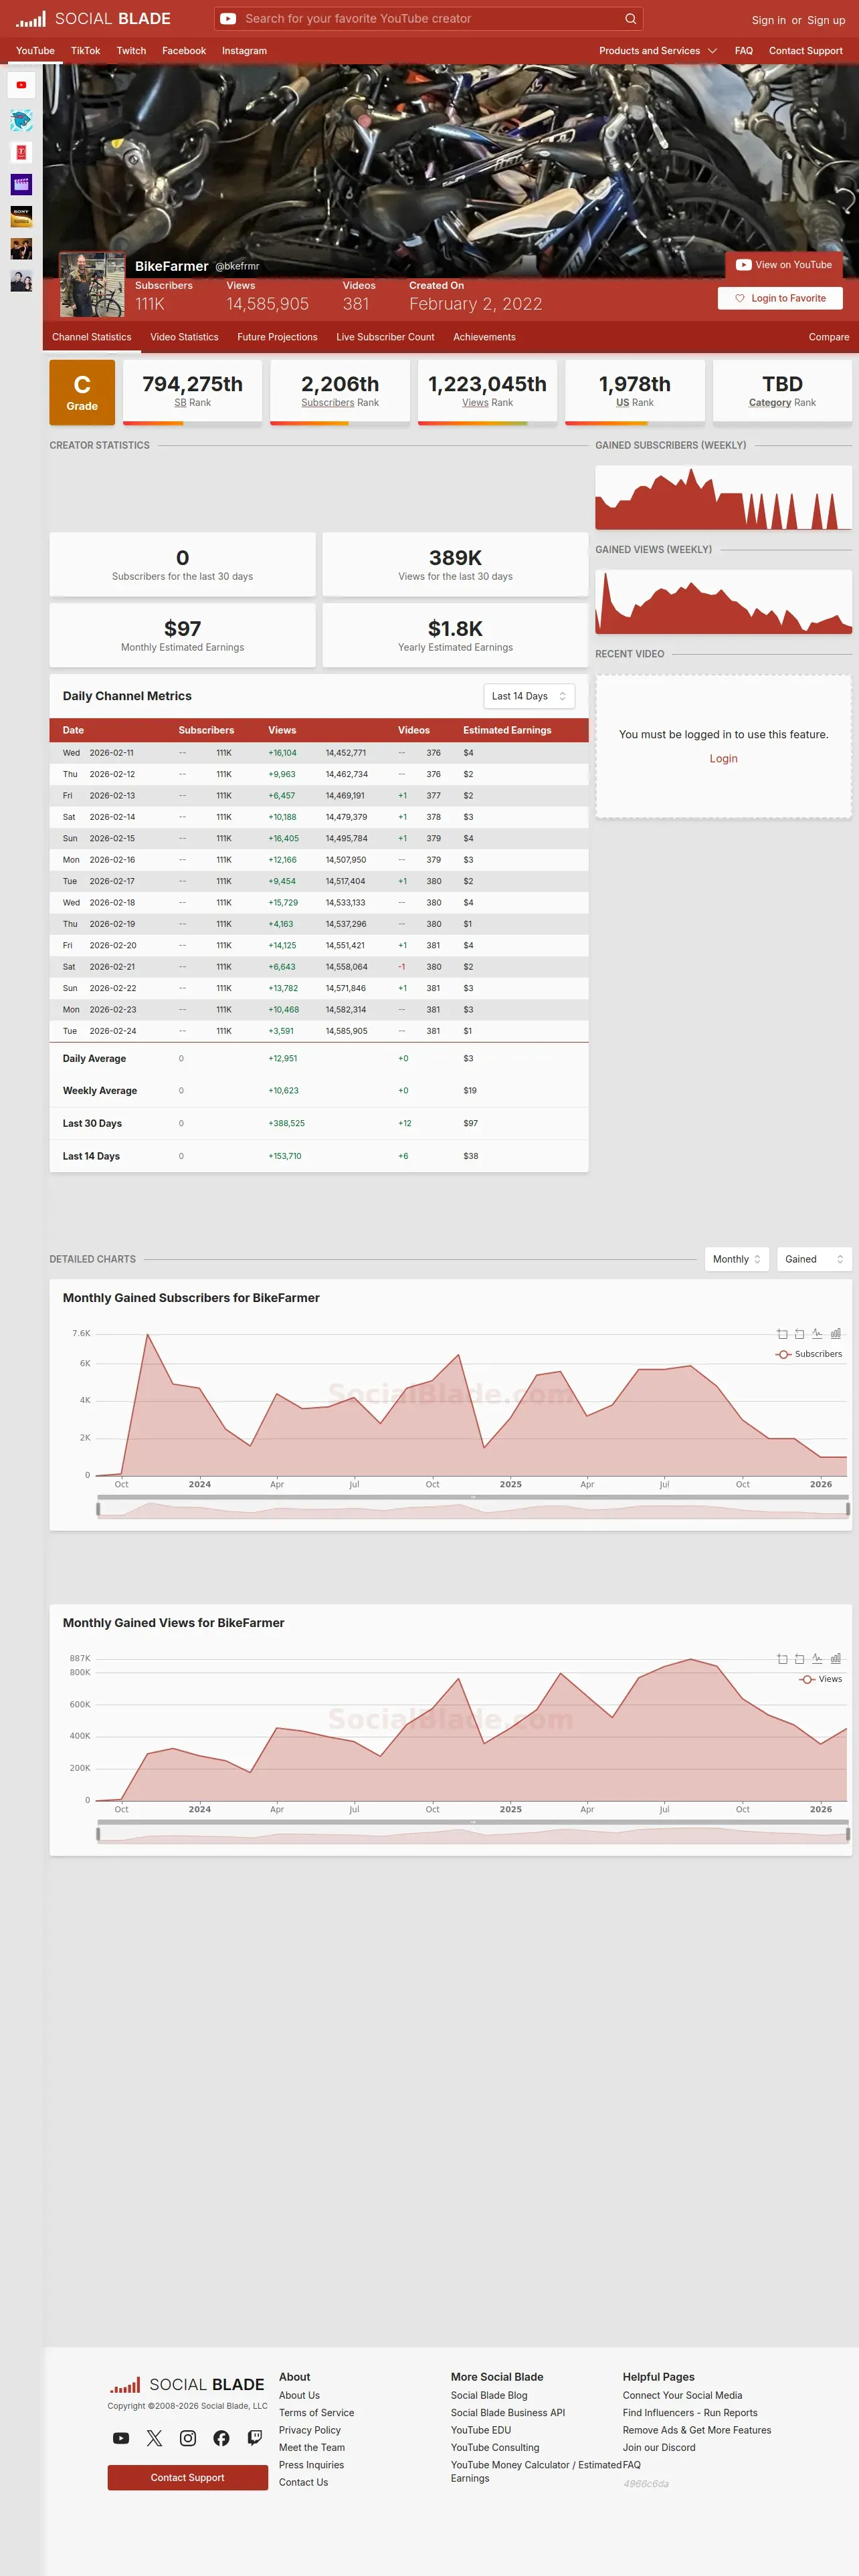This screenshot has width=859, height=2576.
Task: Click Login in the Recent Video panel
Action: [723, 759]
